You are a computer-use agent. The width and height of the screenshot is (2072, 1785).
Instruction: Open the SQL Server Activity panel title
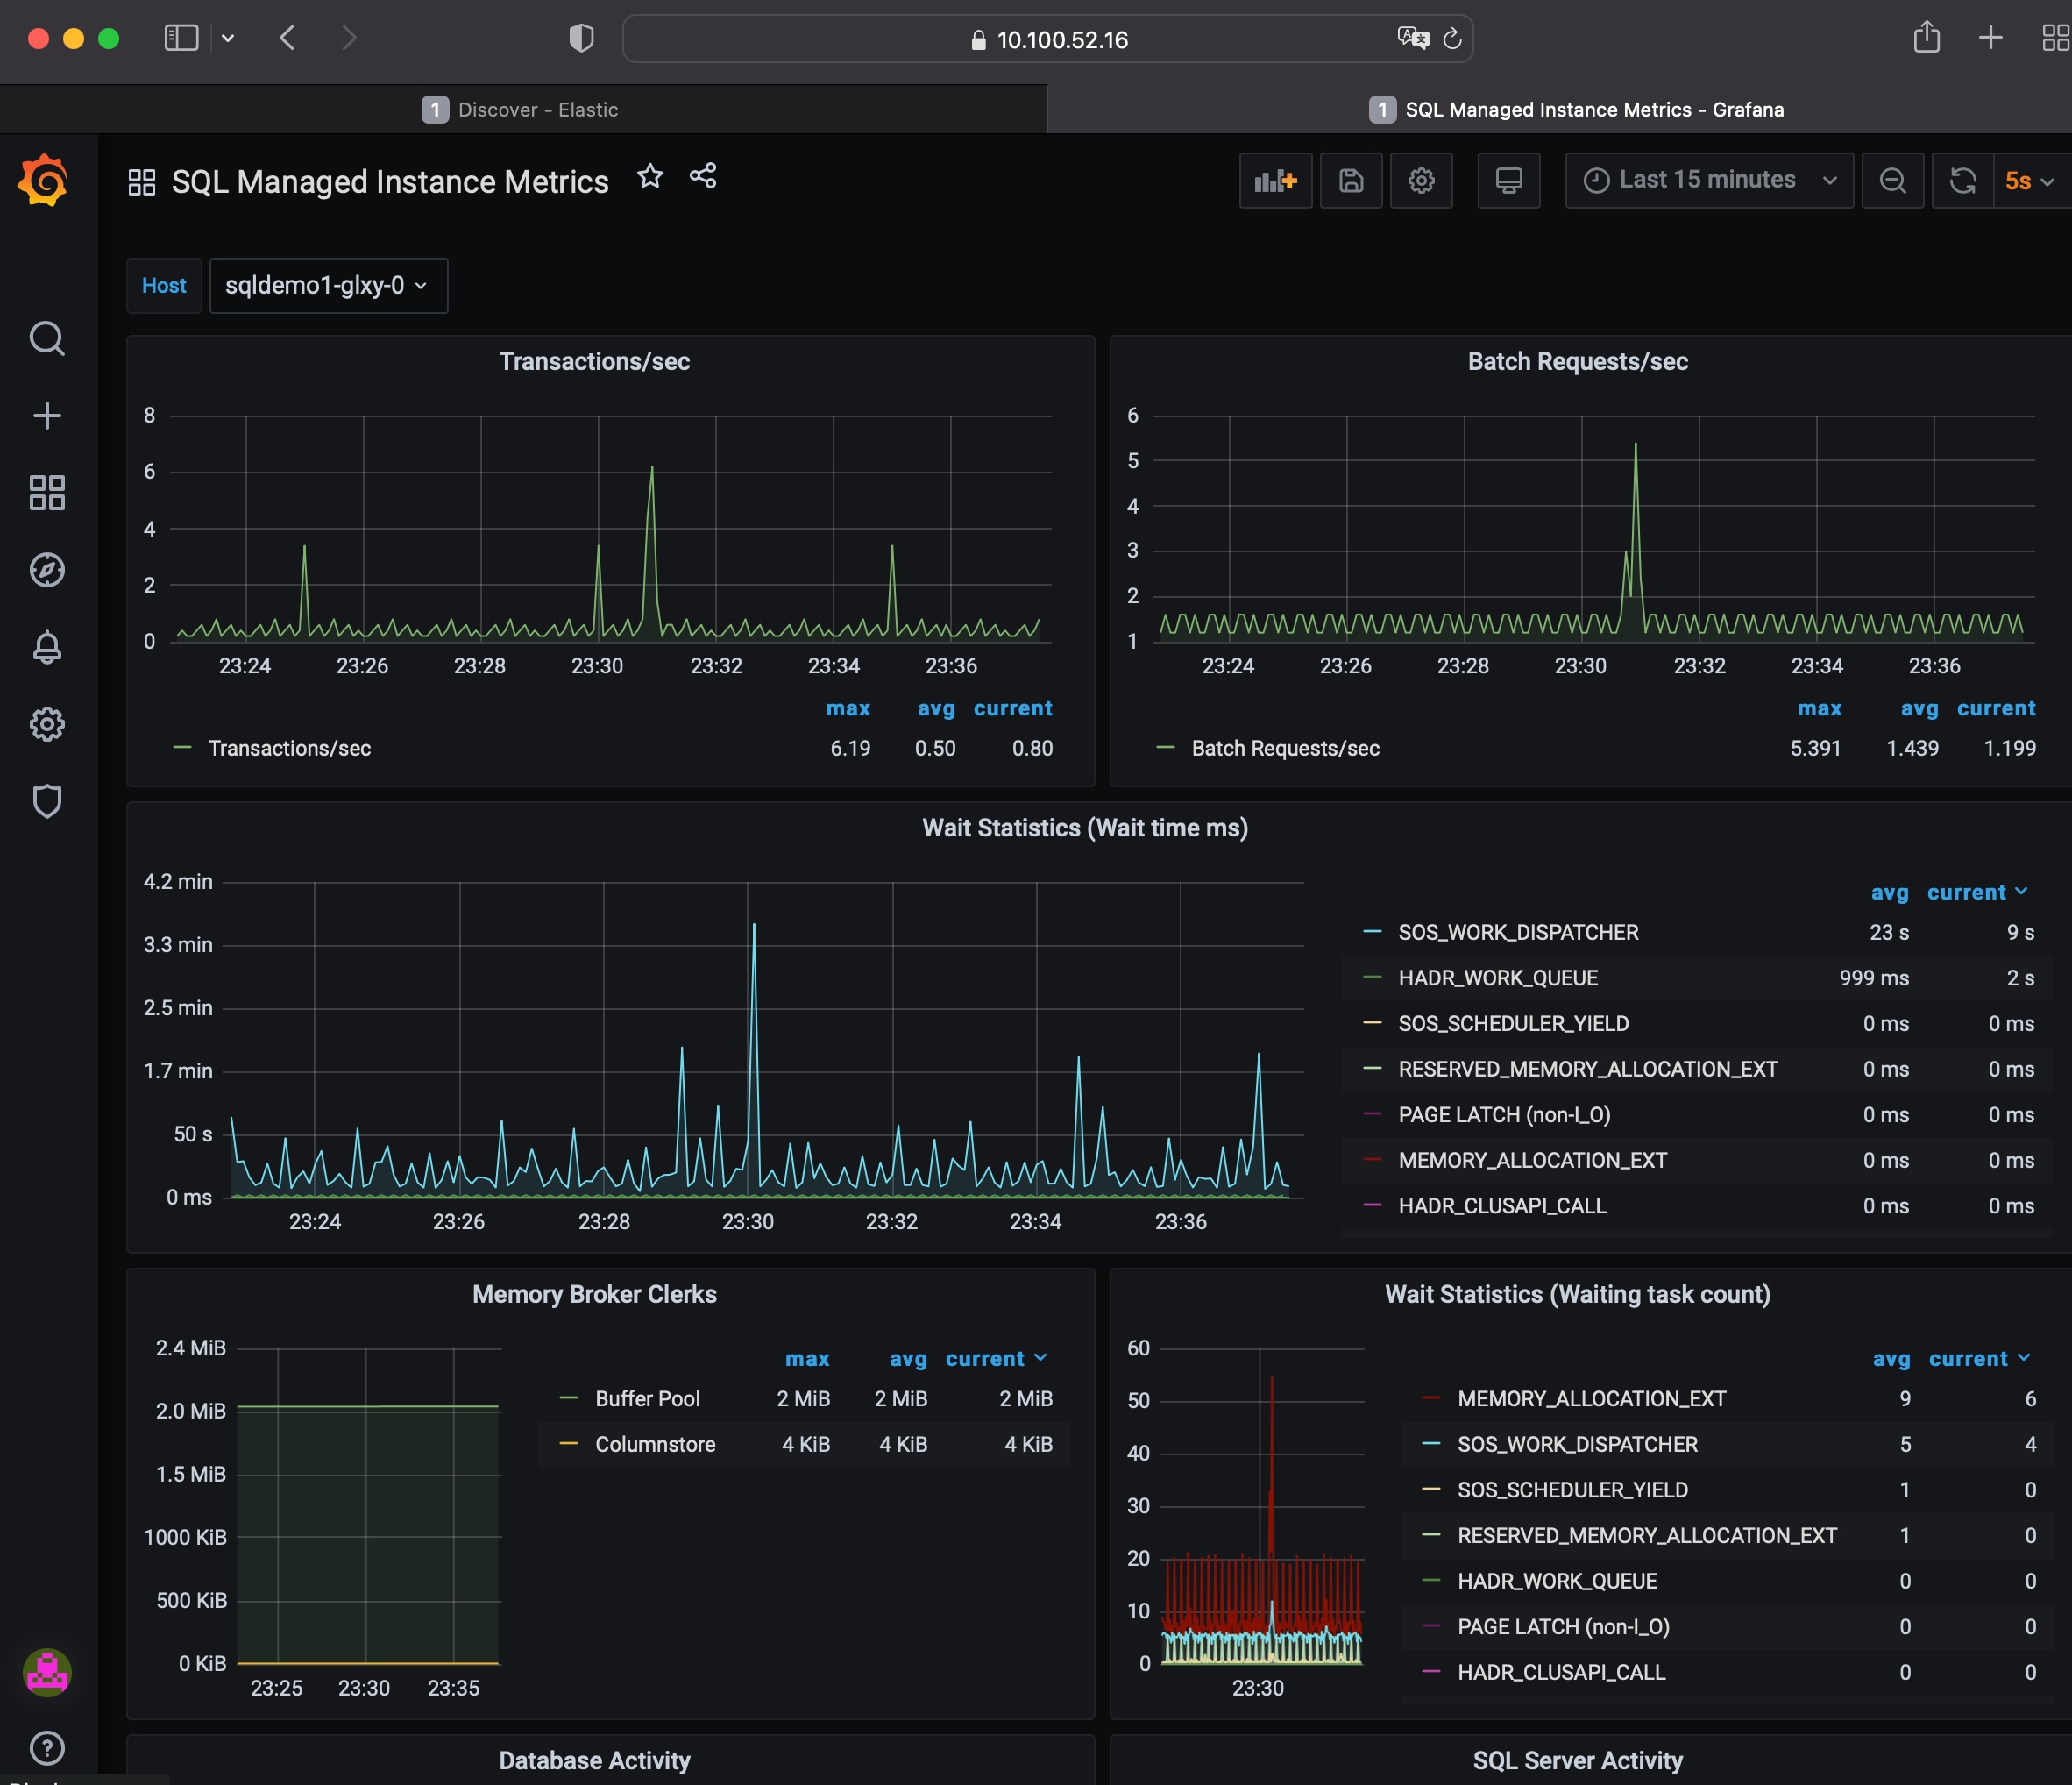coord(1577,1760)
